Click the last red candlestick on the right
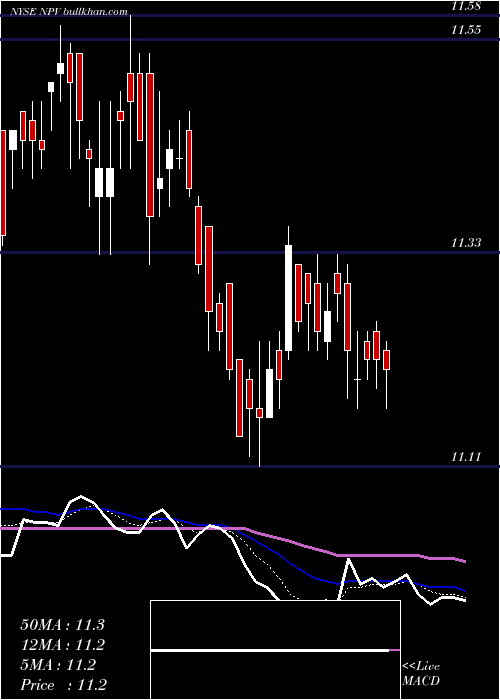Image resolution: width=500 pixels, height=700 pixels. [387, 360]
